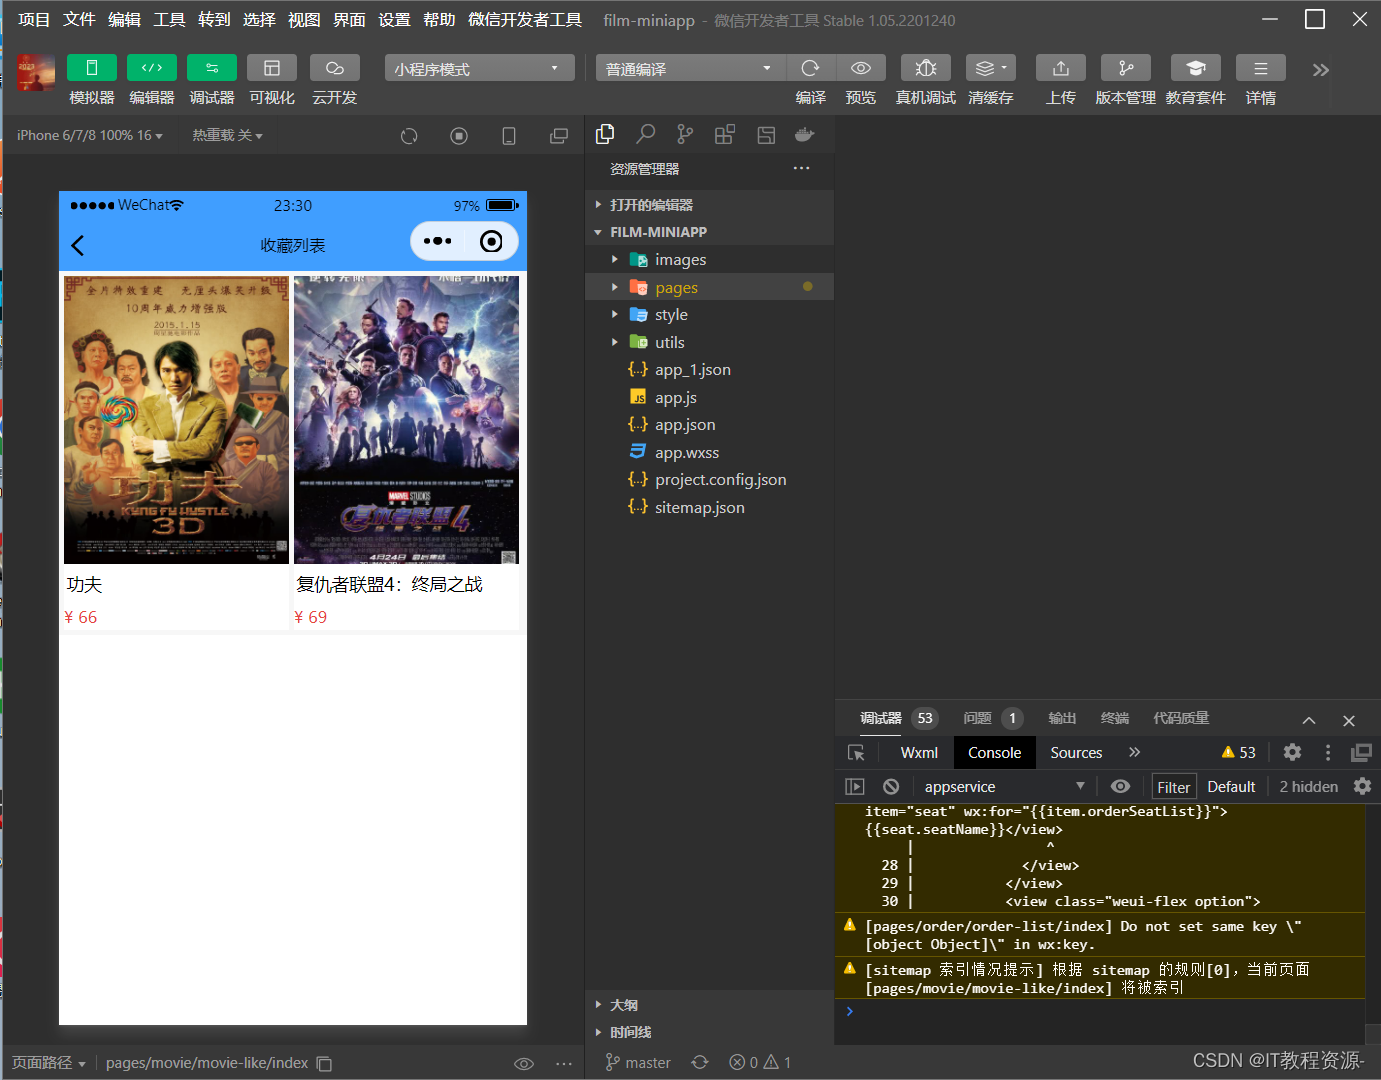
Task: Open the 微信开发者工具 menu
Action: pos(525,19)
